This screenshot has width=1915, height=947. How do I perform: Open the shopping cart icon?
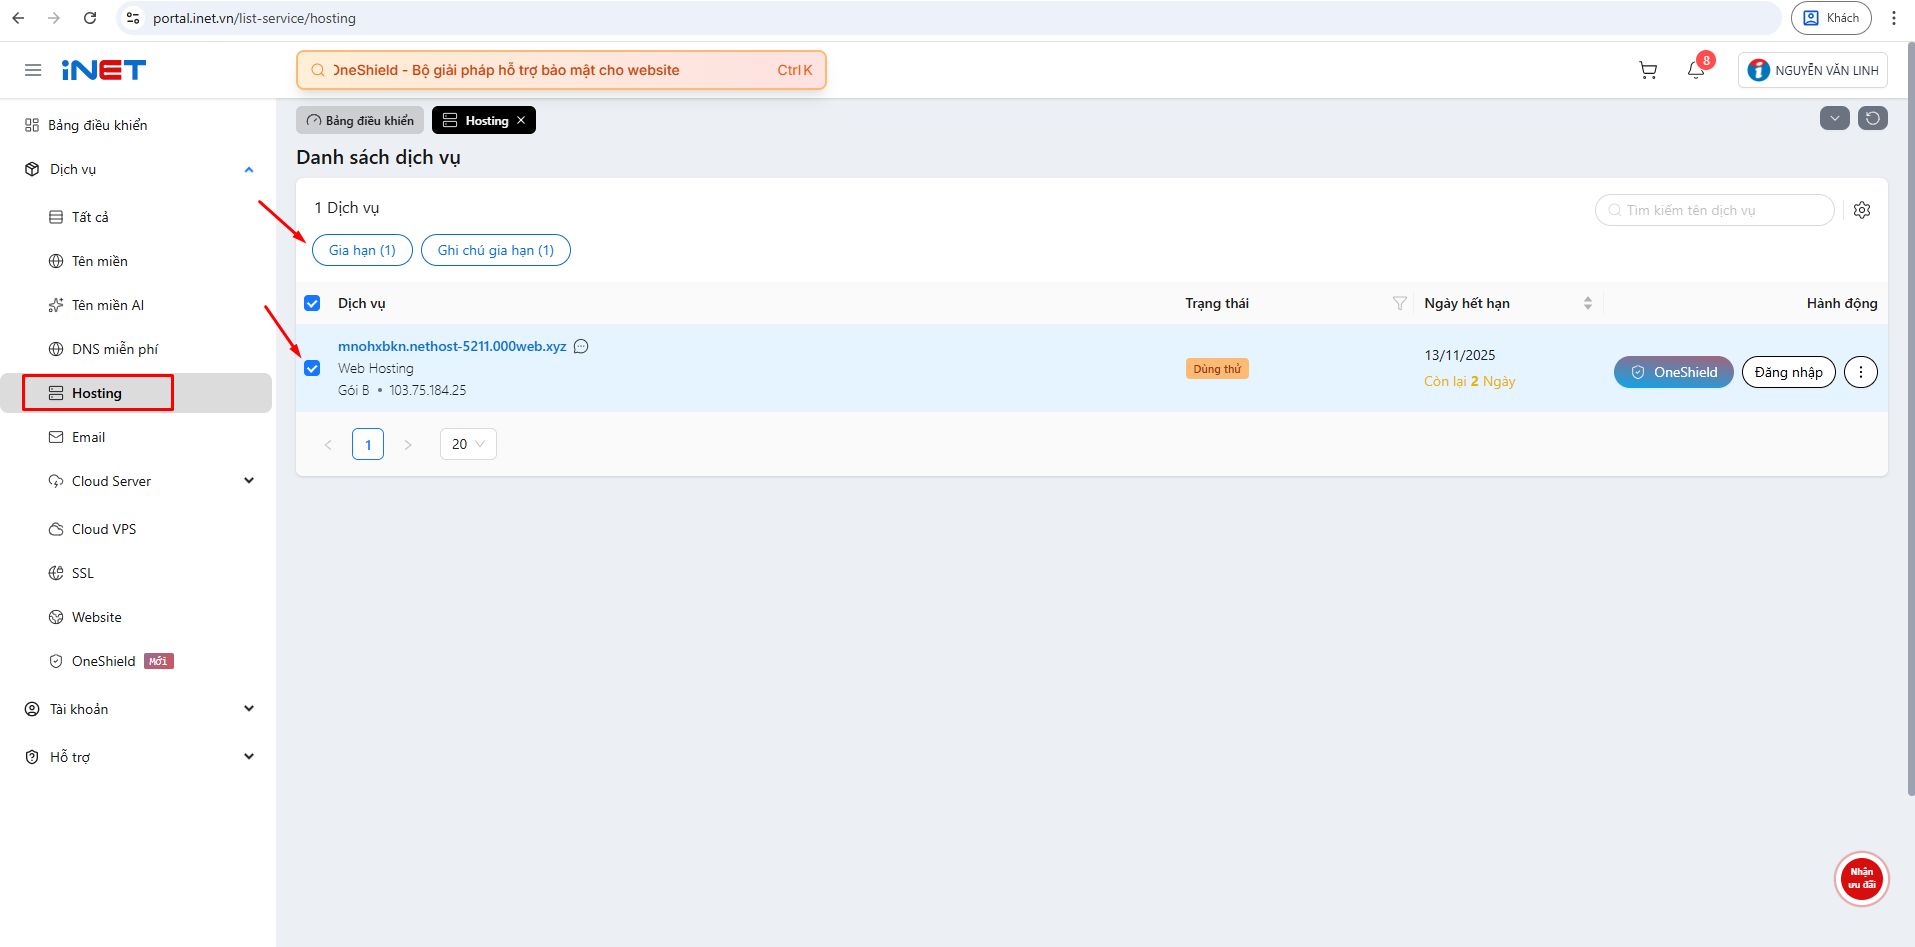(1648, 70)
